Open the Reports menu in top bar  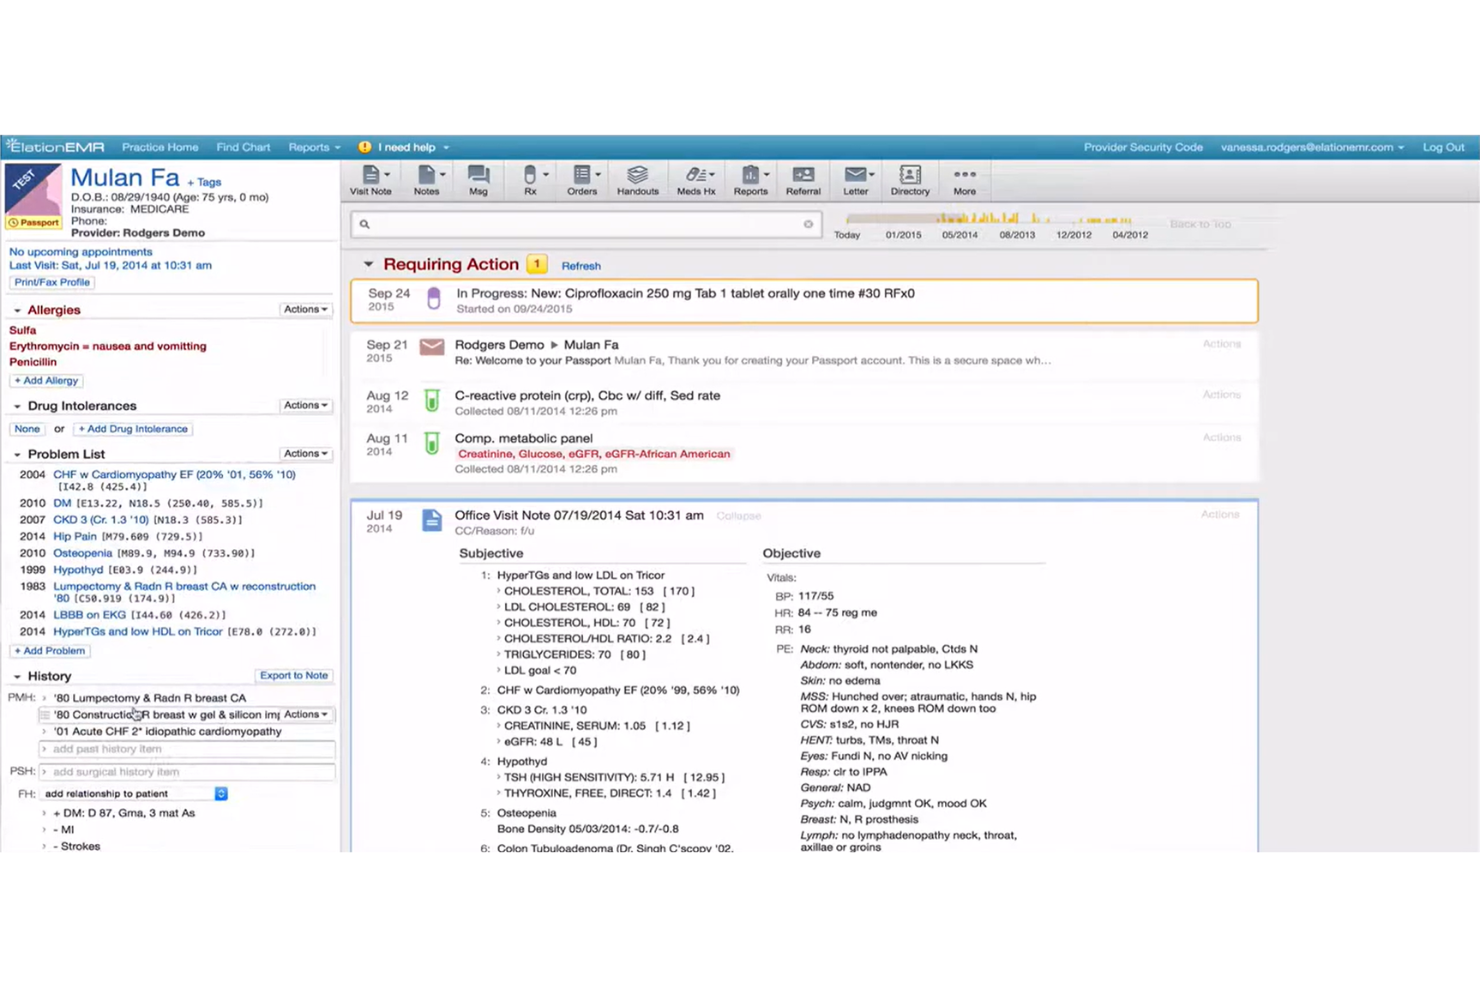[314, 147]
